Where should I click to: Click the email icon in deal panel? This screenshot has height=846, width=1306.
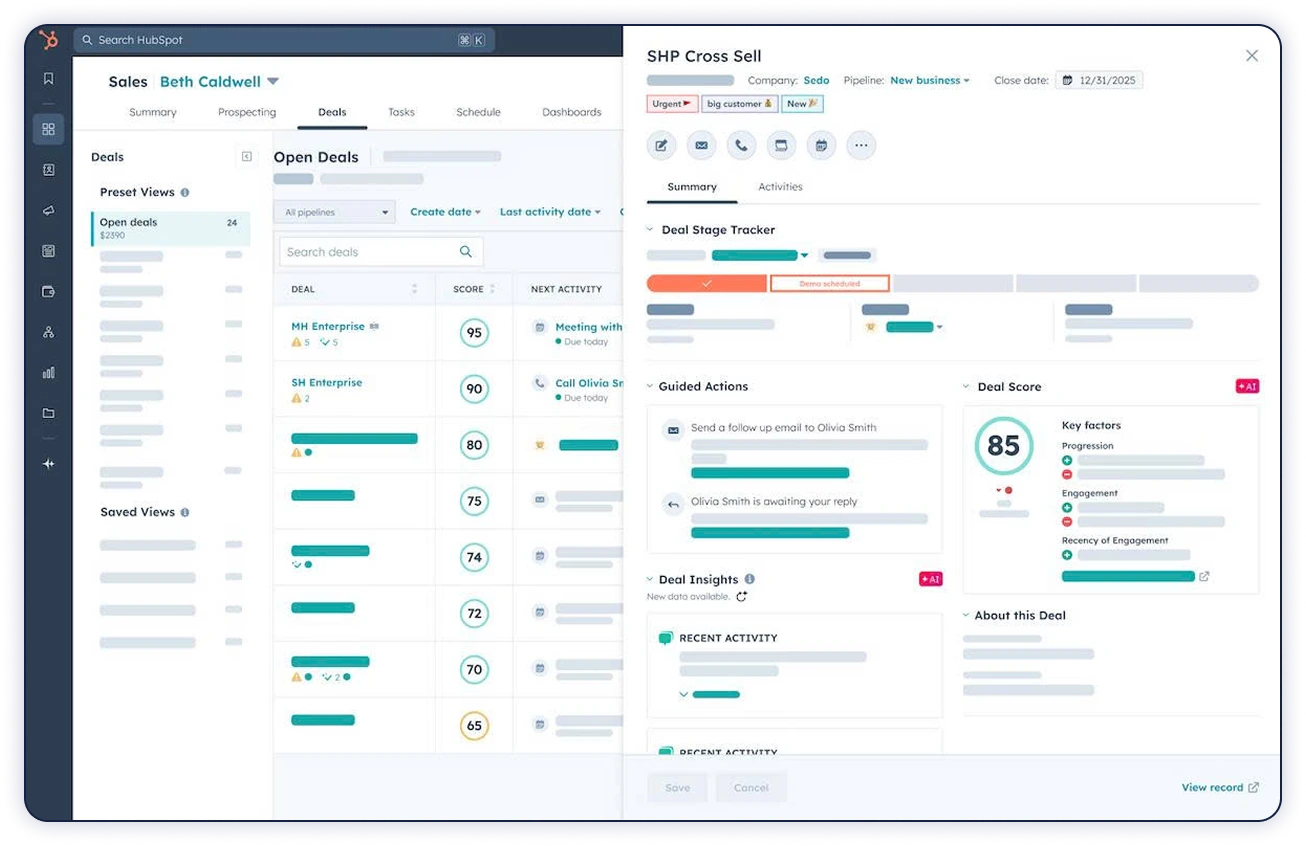pyautogui.click(x=701, y=146)
